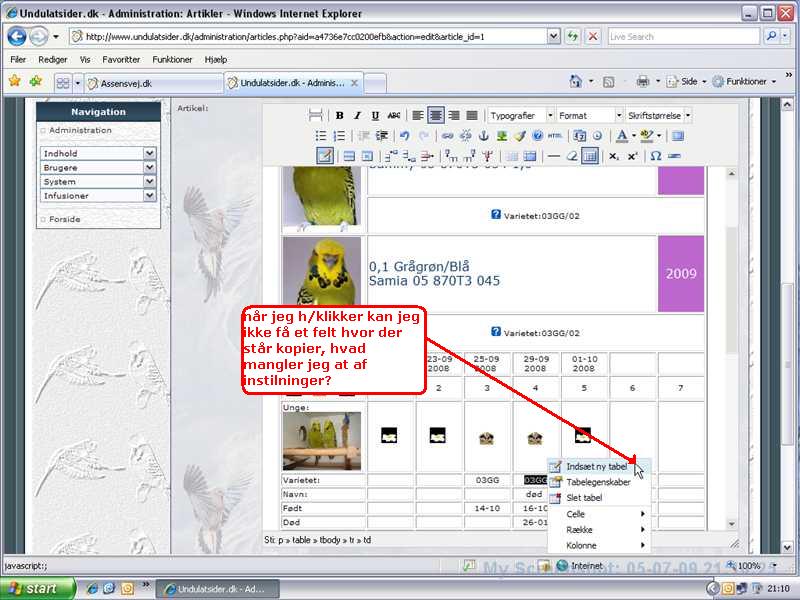Toggle bold formatting in the editor

pos(339,115)
